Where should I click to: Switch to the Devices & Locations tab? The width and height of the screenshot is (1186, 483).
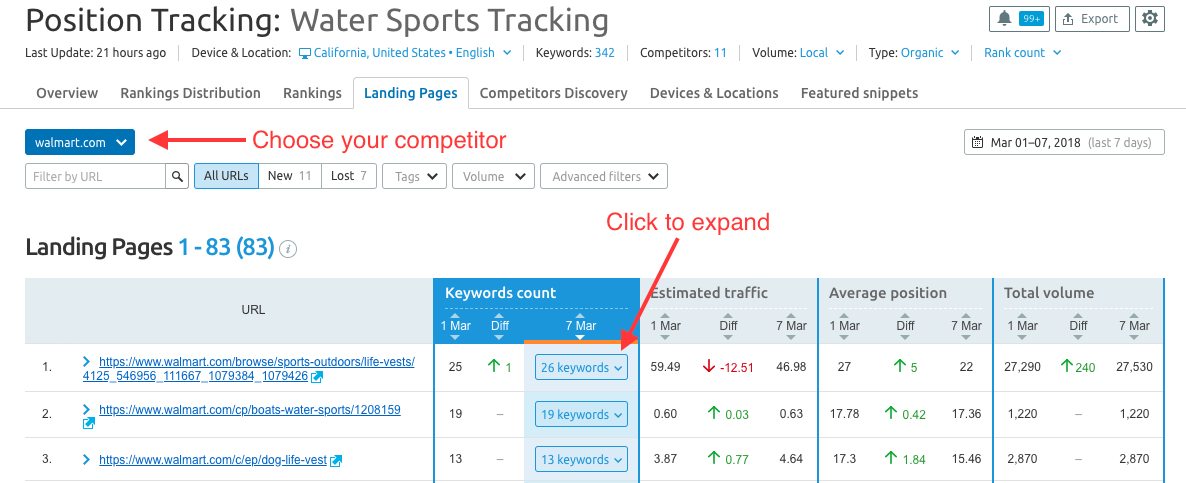pos(714,93)
